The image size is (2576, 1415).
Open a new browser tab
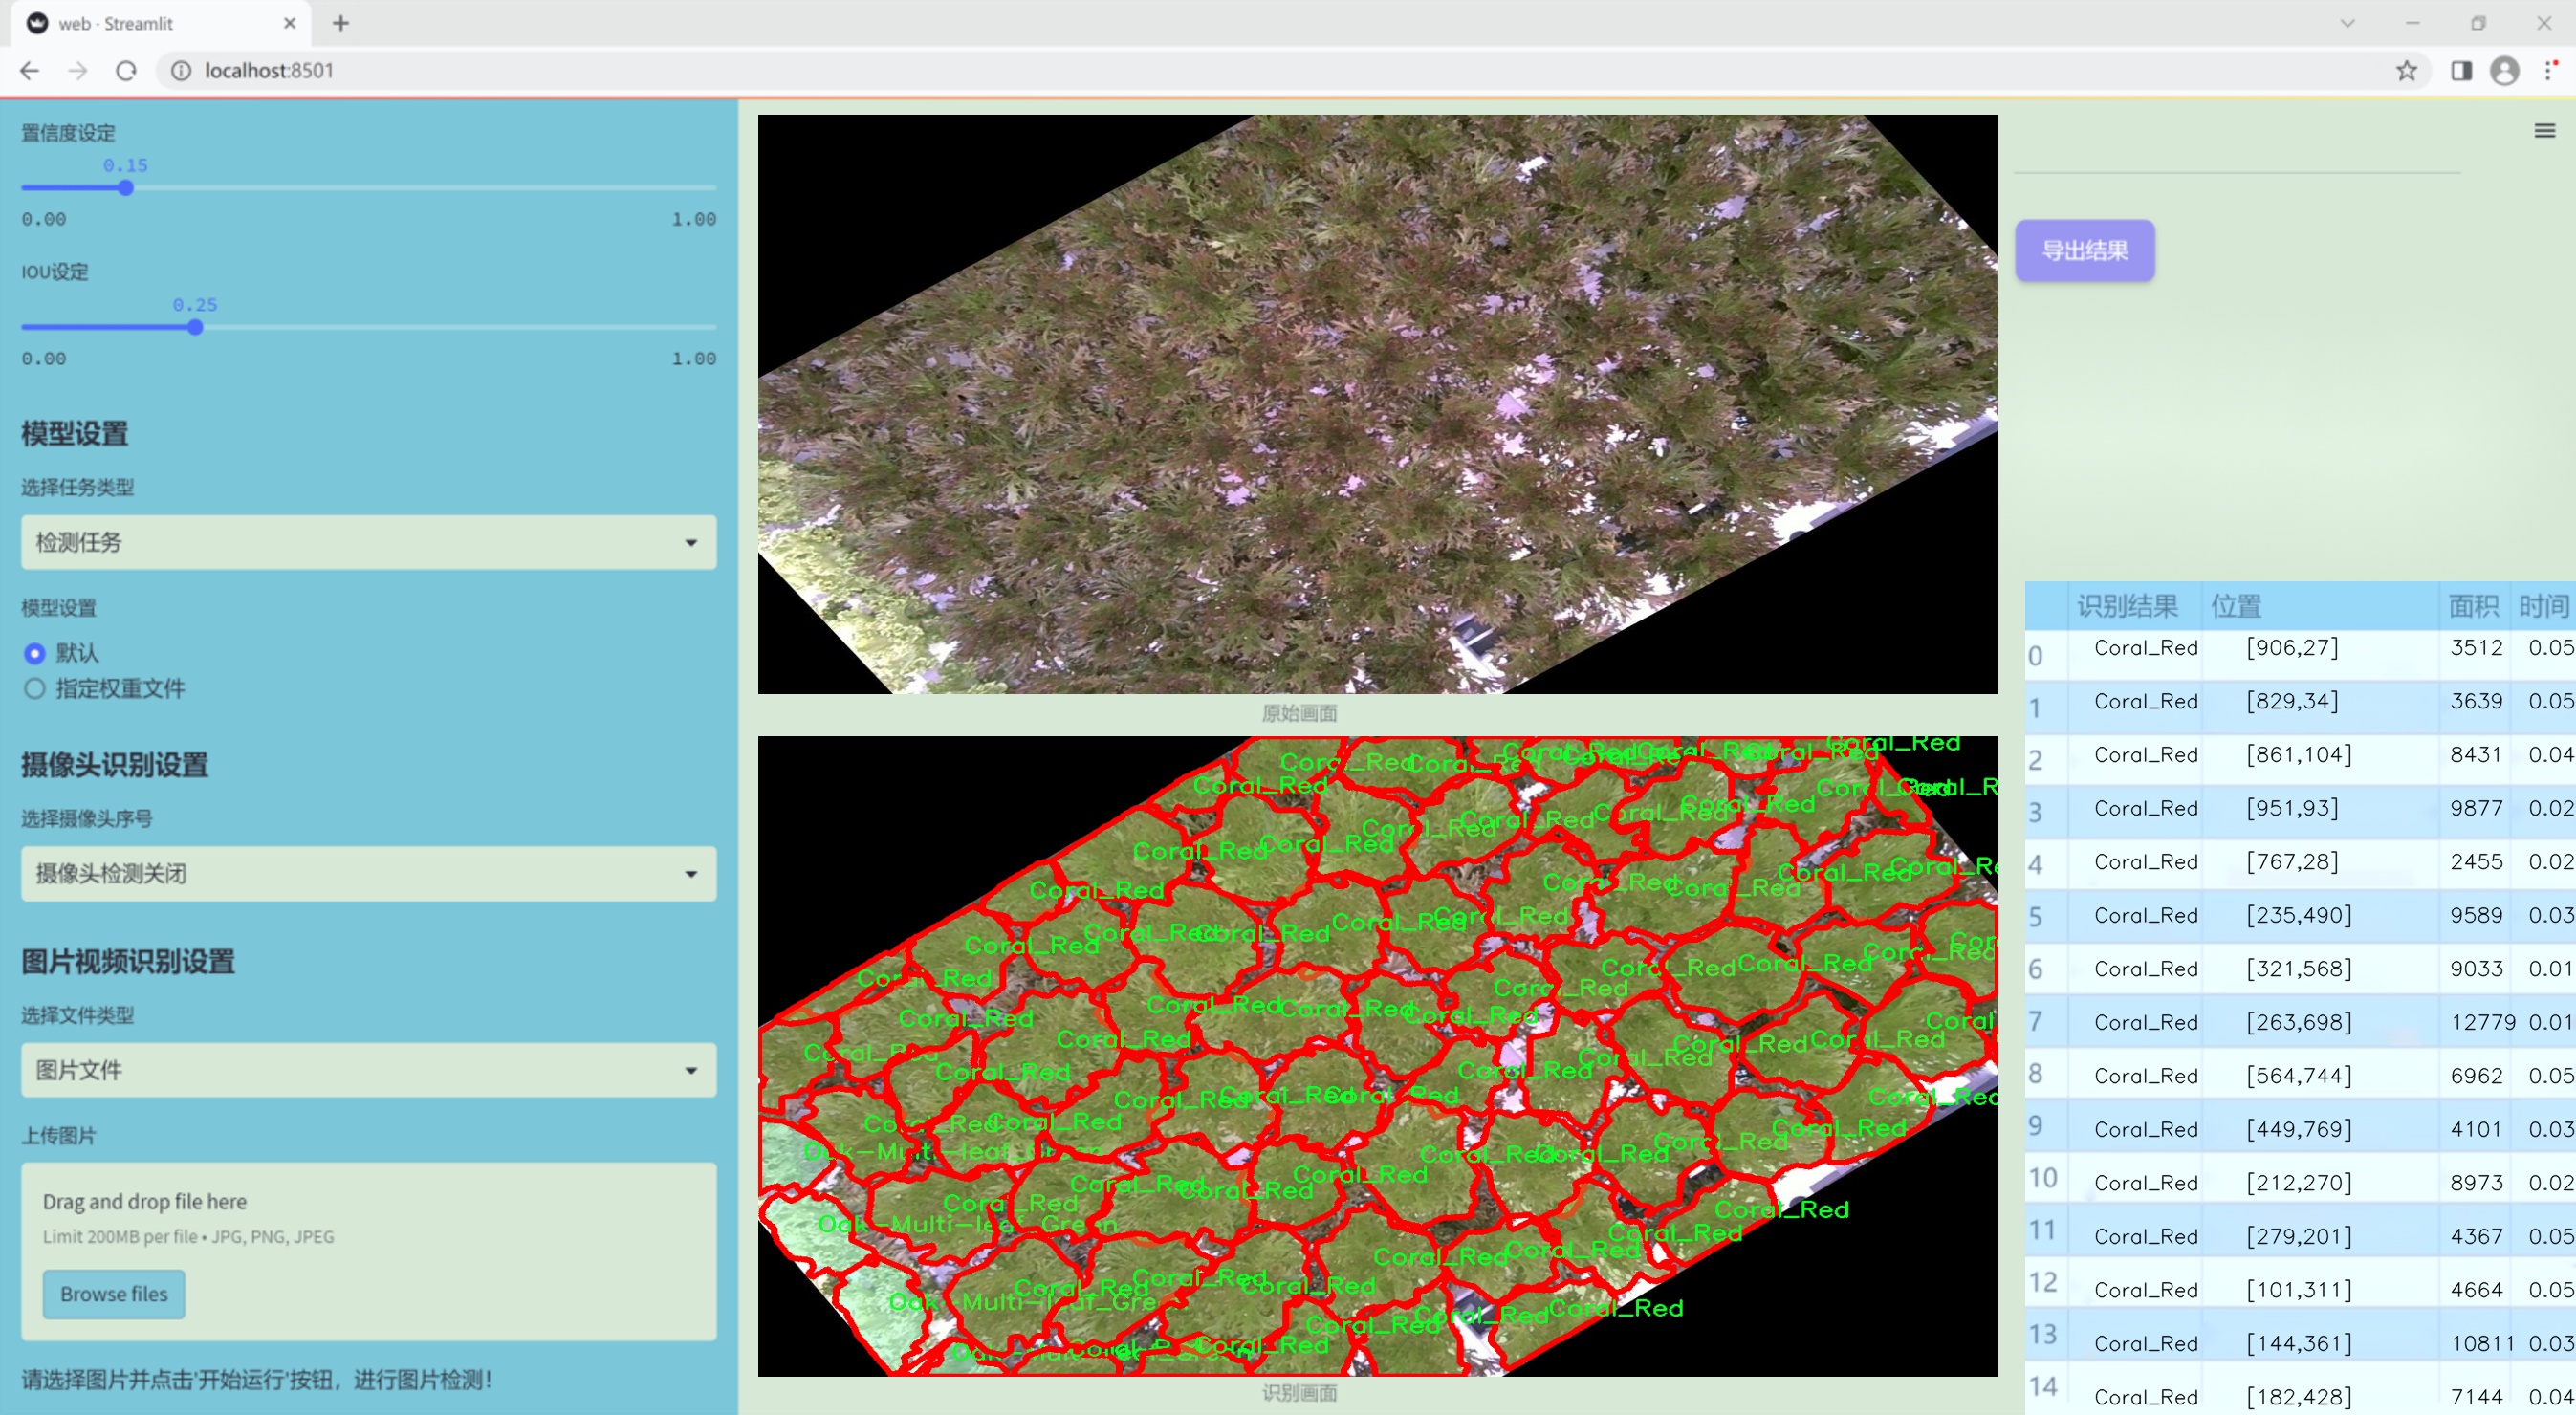click(341, 23)
